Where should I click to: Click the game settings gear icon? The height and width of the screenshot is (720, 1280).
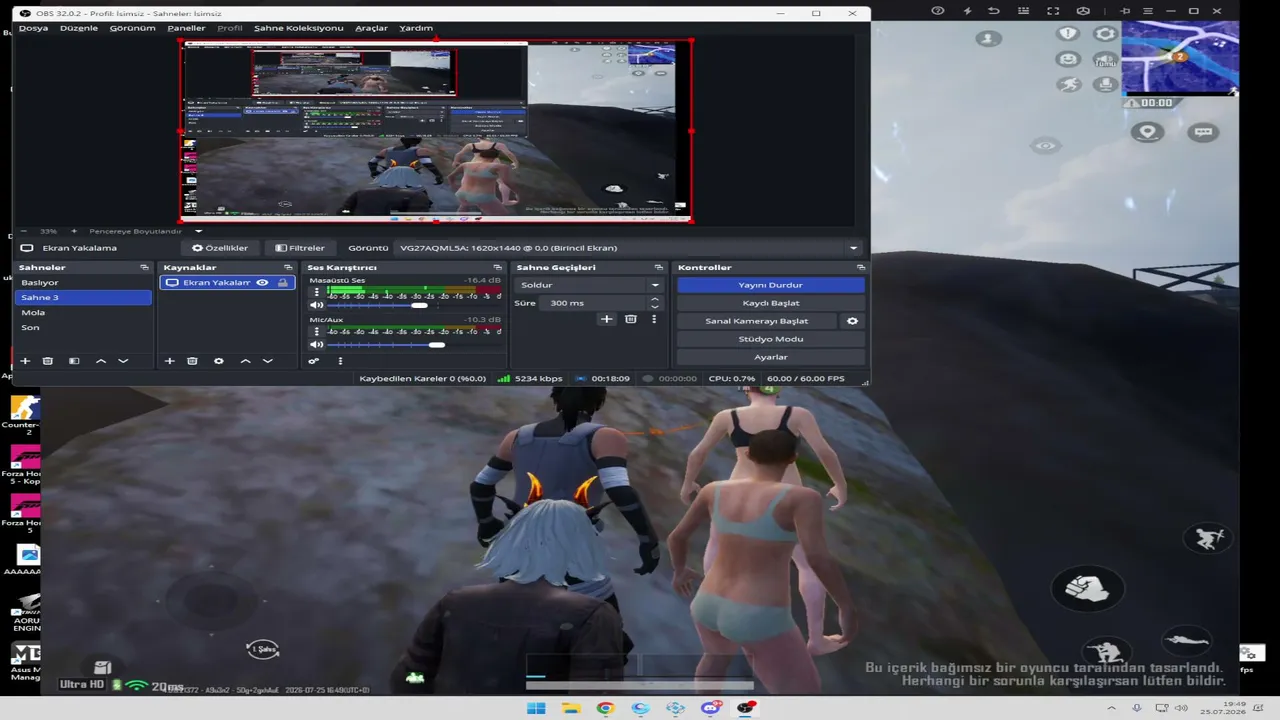pos(1105,34)
